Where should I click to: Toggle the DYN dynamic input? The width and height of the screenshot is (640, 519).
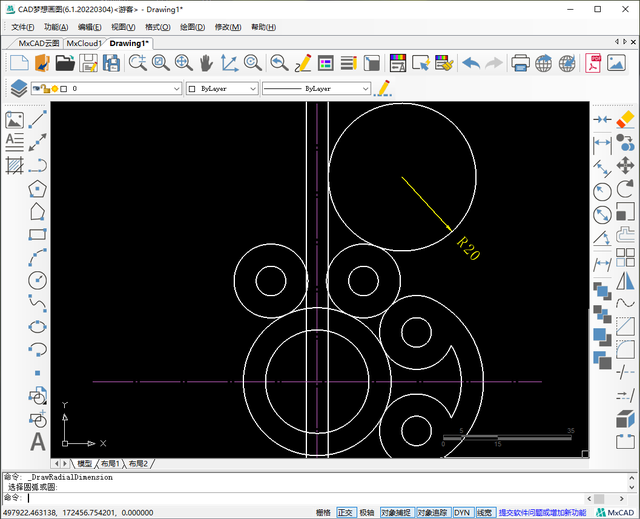click(x=462, y=512)
